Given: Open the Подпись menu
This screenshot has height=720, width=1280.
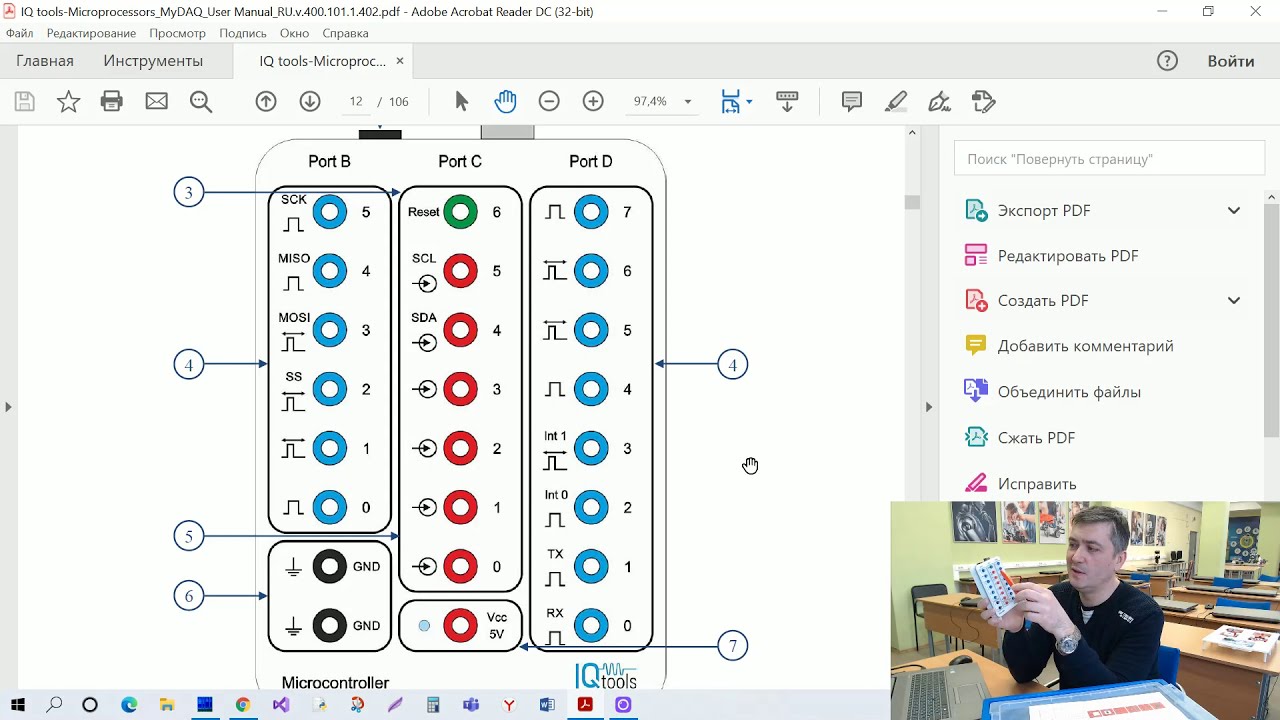Looking at the screenshot, I should [243, 33].
